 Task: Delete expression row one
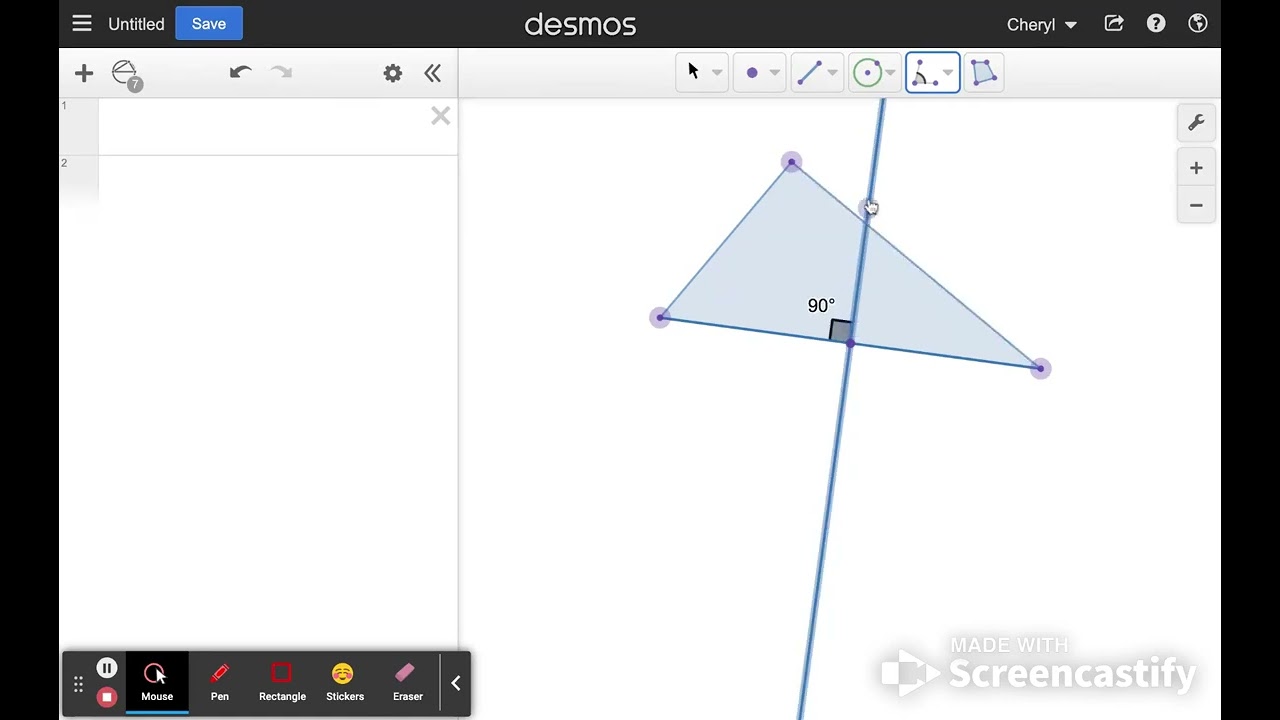tap(440, 117)
